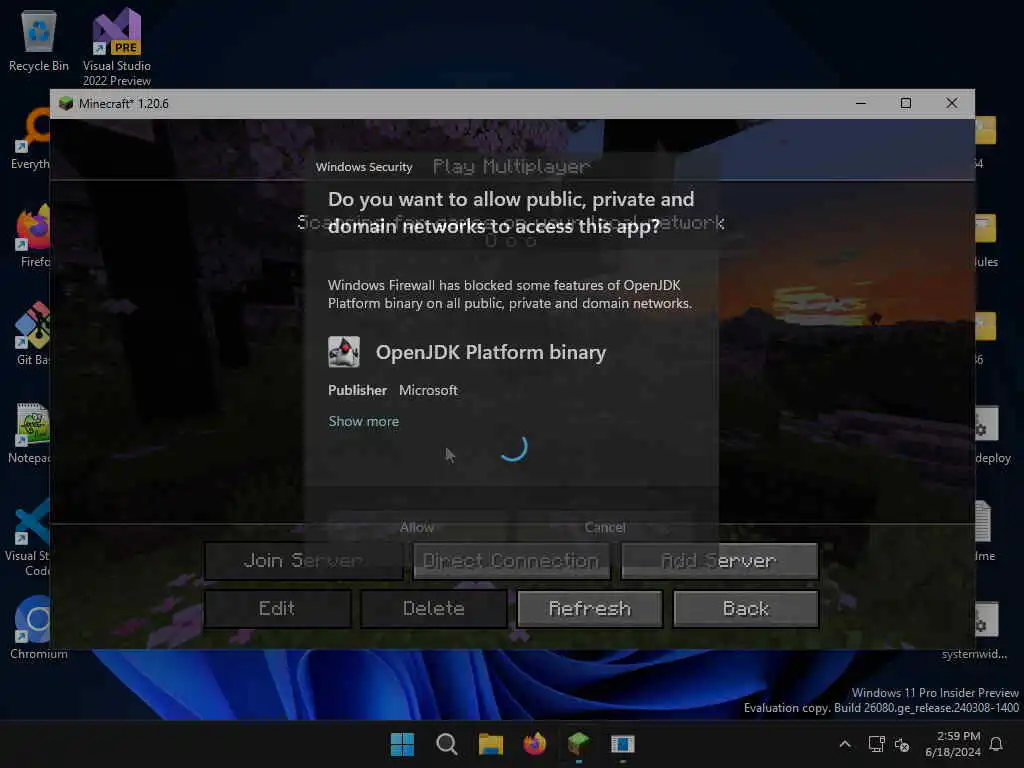Image resolution: width=1024 pixels, height=768 pixels.
Task: Go Back from the multiplayer screen
Action: click(x=746, y=609)
